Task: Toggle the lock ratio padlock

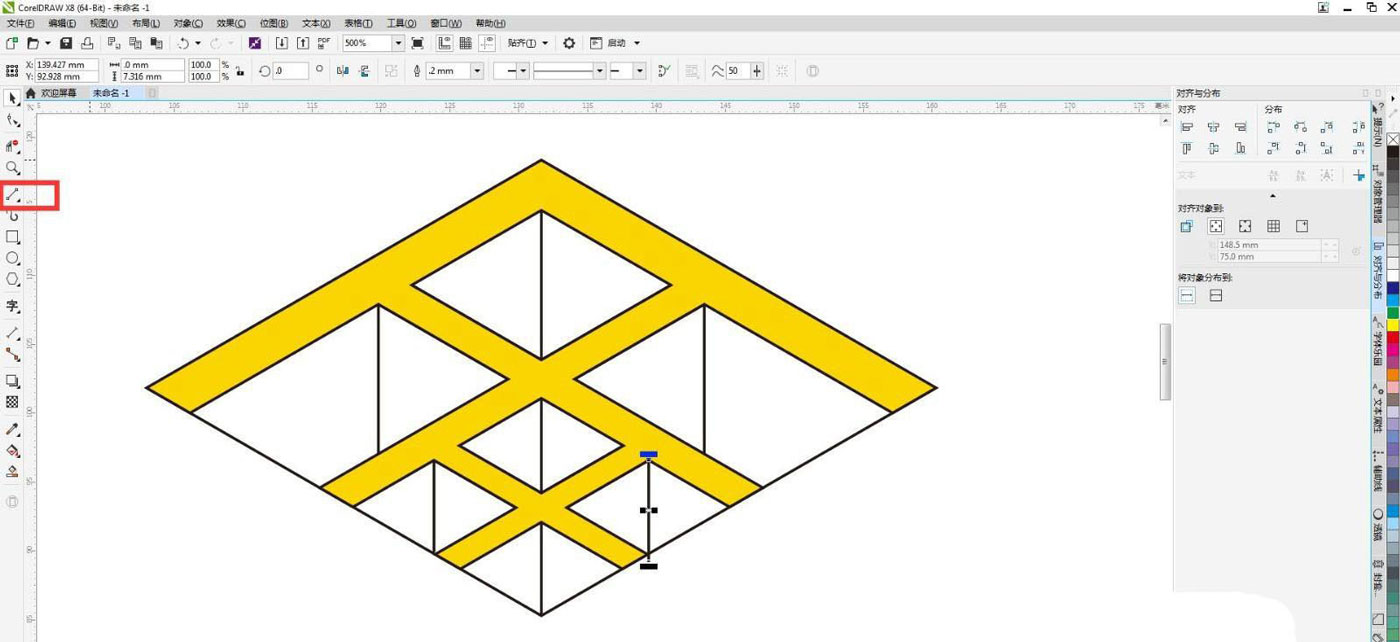Action: pos(239,71)
